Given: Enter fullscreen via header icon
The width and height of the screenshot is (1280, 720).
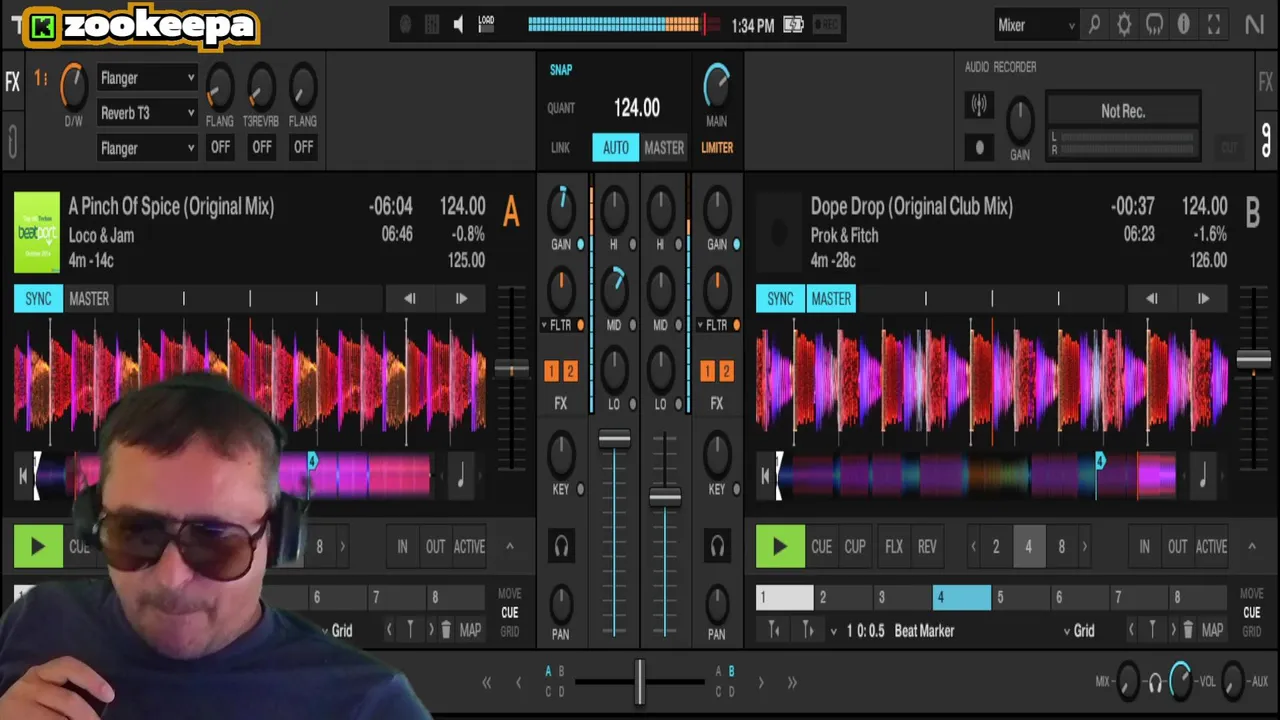Looking at the screenshot, I should tap(1214, 25).
